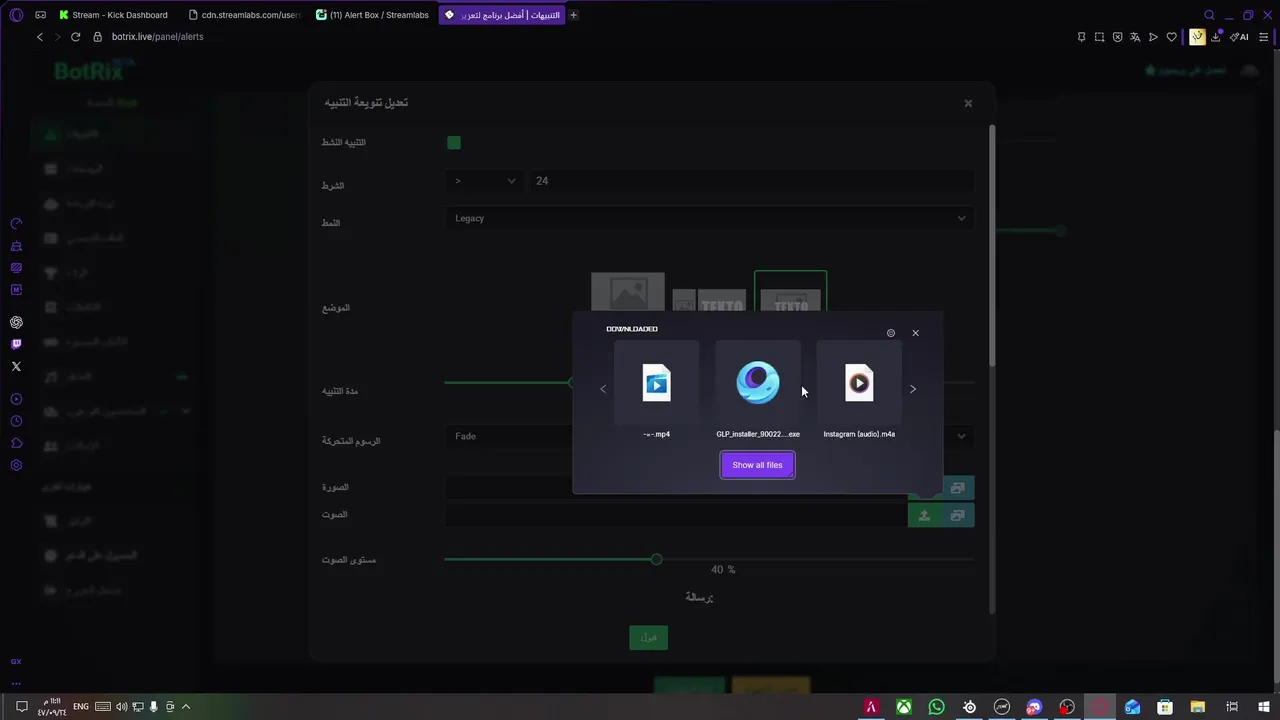1280x720 pixels.
Task: Open the AI assistant toolbar button
Action: pos(1240,37)
